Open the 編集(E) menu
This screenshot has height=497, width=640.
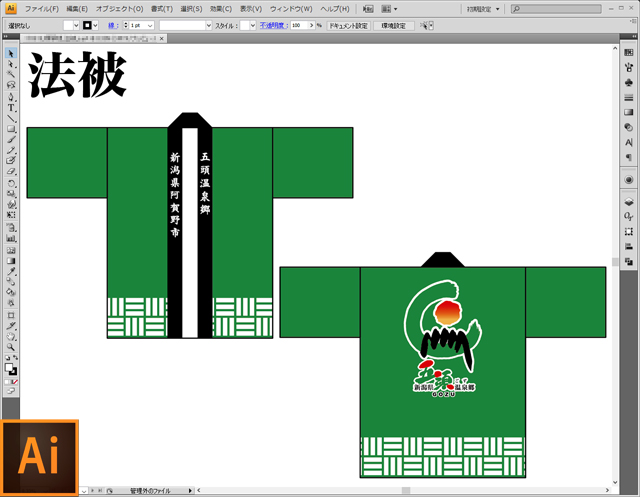(77, 9)
